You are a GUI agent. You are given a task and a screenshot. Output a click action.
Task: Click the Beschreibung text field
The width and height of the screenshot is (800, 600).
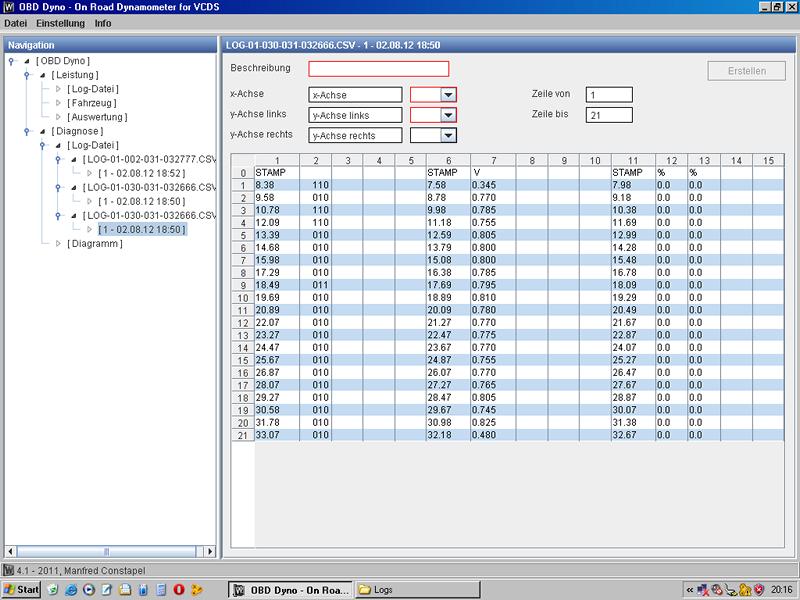(x=378, y=69)
